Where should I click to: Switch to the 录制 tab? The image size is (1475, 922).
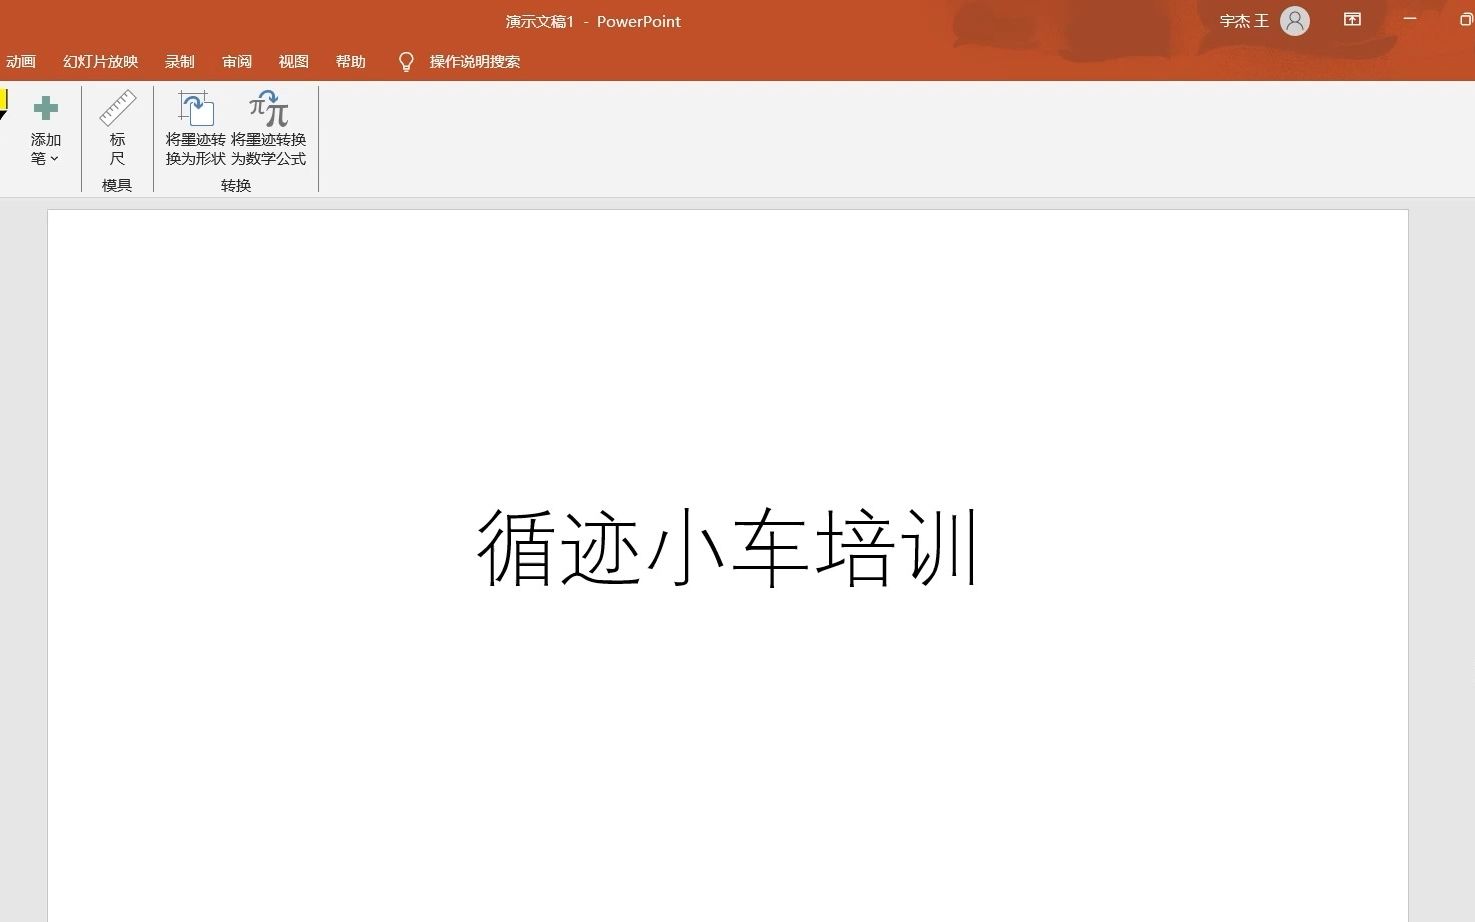[180, 62]
